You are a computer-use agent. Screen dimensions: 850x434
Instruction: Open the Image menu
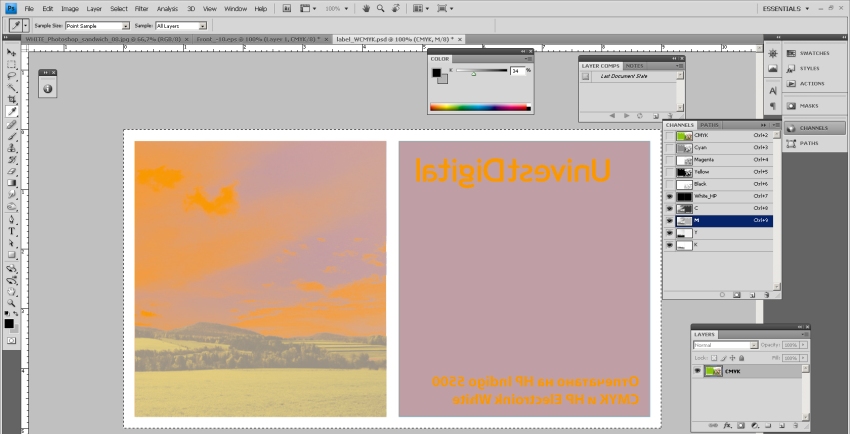coord(69,9)
